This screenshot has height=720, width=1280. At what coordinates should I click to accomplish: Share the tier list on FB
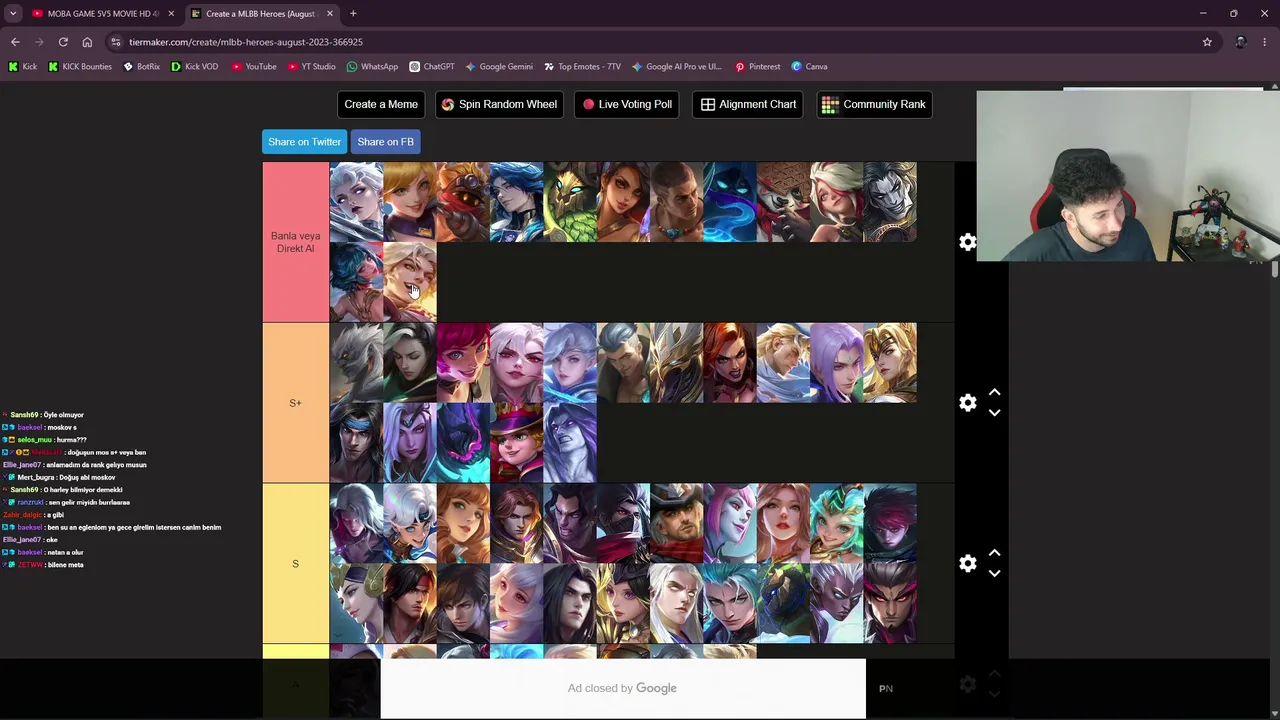coord(385,142)
